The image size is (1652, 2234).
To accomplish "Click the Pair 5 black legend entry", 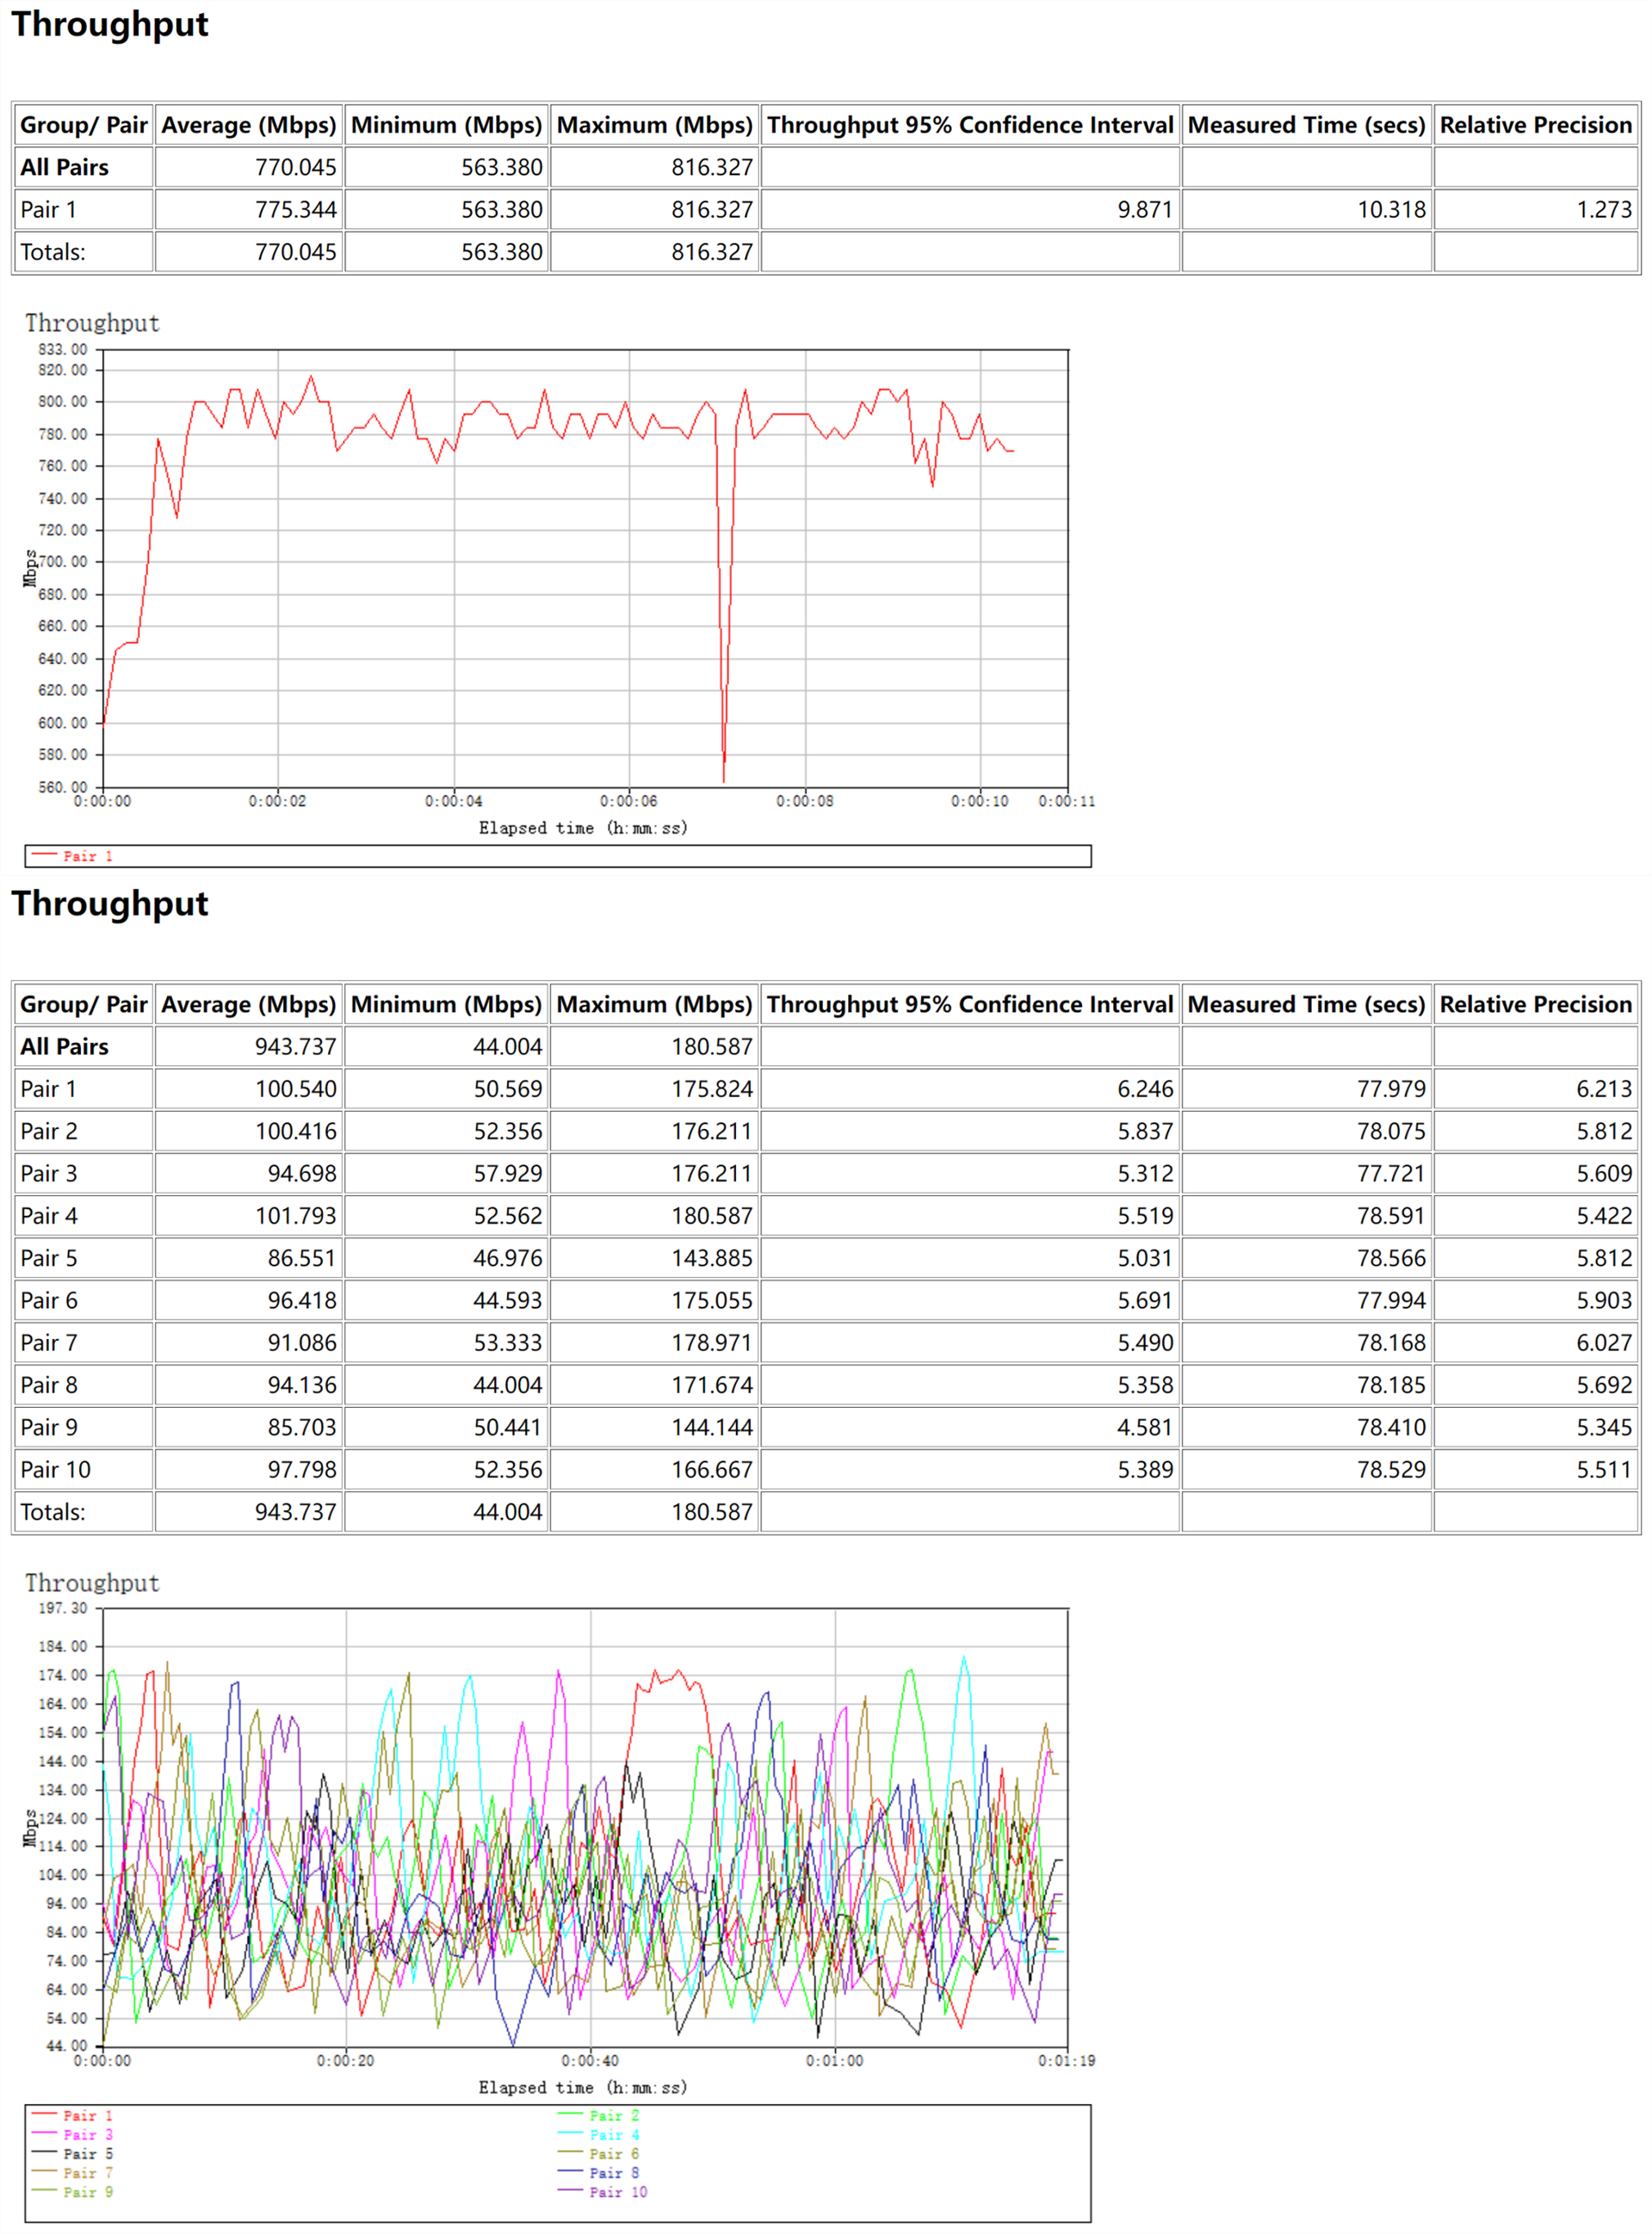I will 87,2153.
